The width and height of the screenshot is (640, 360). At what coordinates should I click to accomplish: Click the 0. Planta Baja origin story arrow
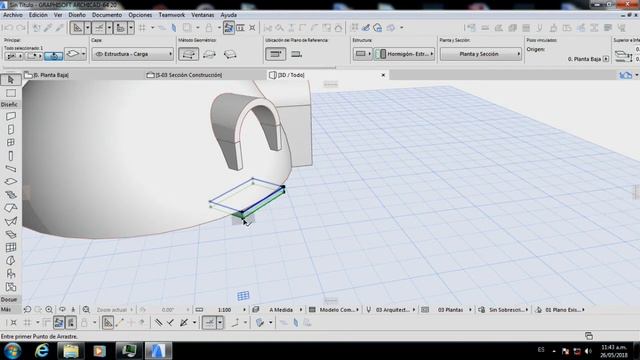tap(606, 59)
